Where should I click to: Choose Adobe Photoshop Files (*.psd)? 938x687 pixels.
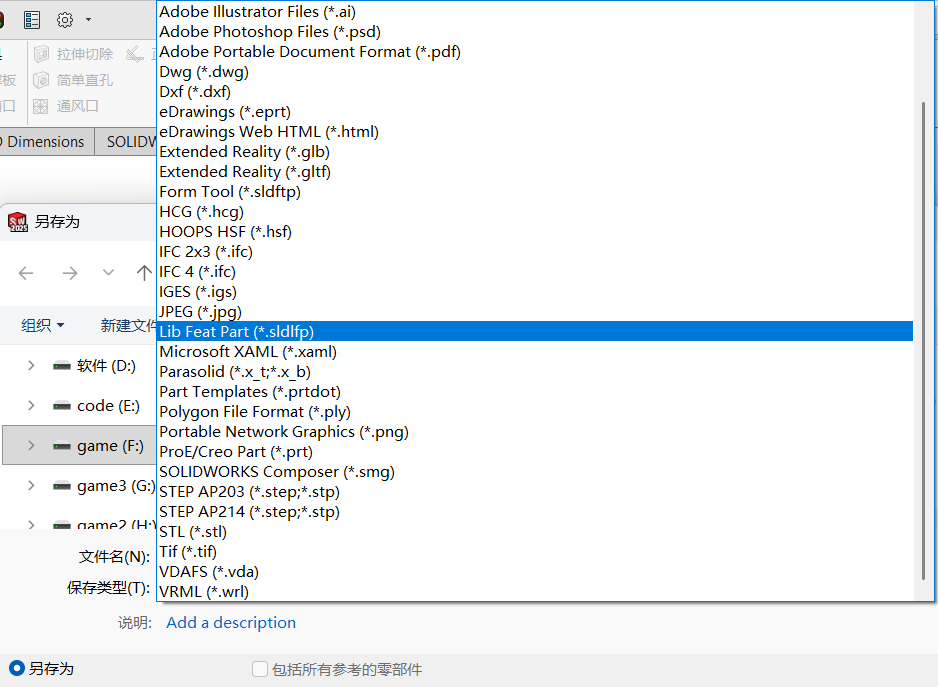point(534,32)
